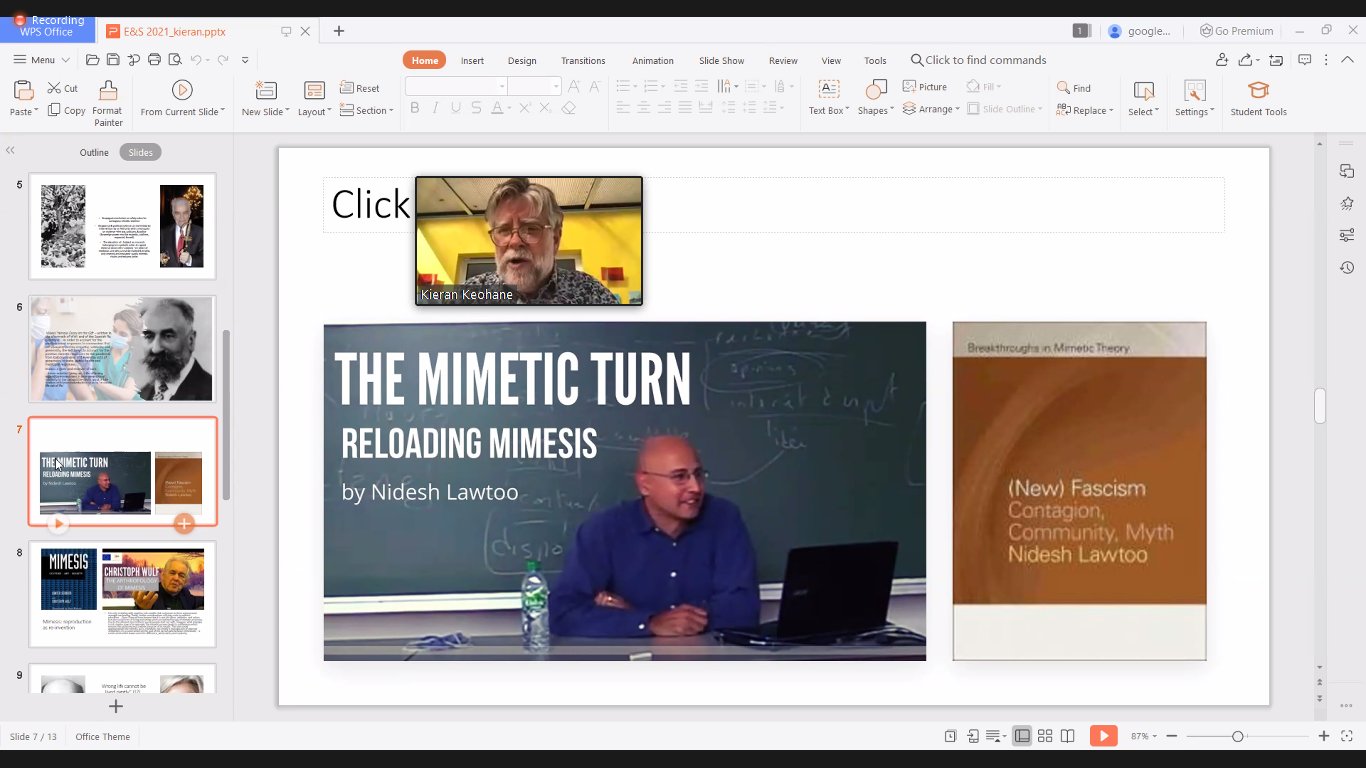Click the title placeholder on the slide
This screenshot has height=768, width=1366.
pyautogui.click(x=773, y=205)
